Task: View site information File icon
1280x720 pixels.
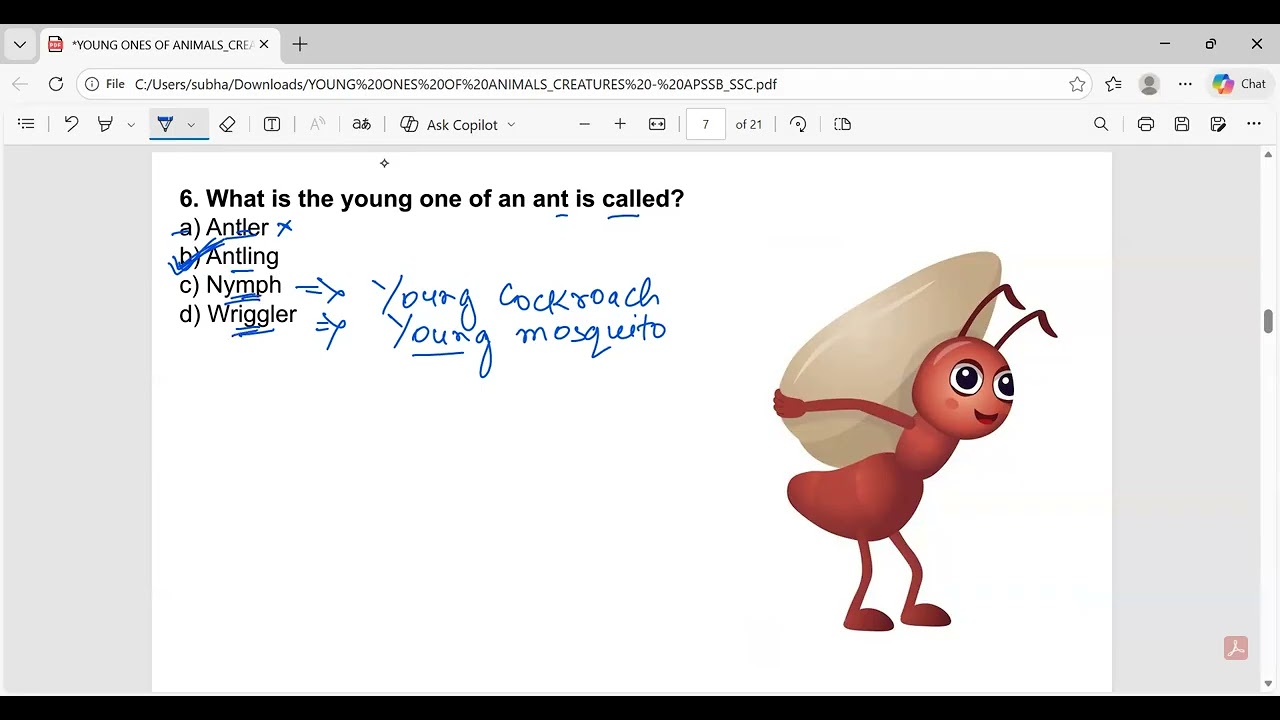Action: point(105,84)
